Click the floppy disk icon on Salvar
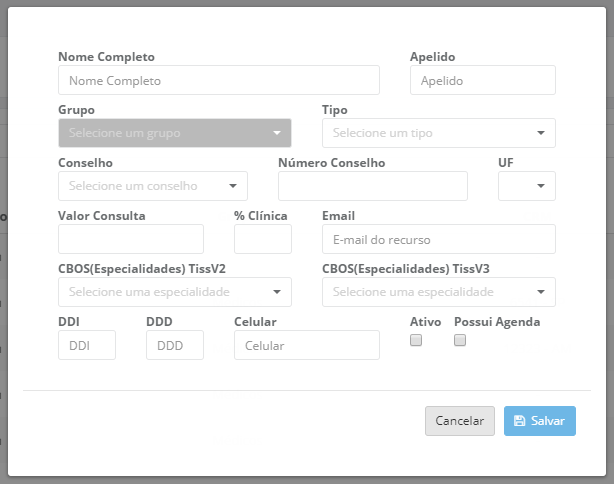 tap(520, 421)
